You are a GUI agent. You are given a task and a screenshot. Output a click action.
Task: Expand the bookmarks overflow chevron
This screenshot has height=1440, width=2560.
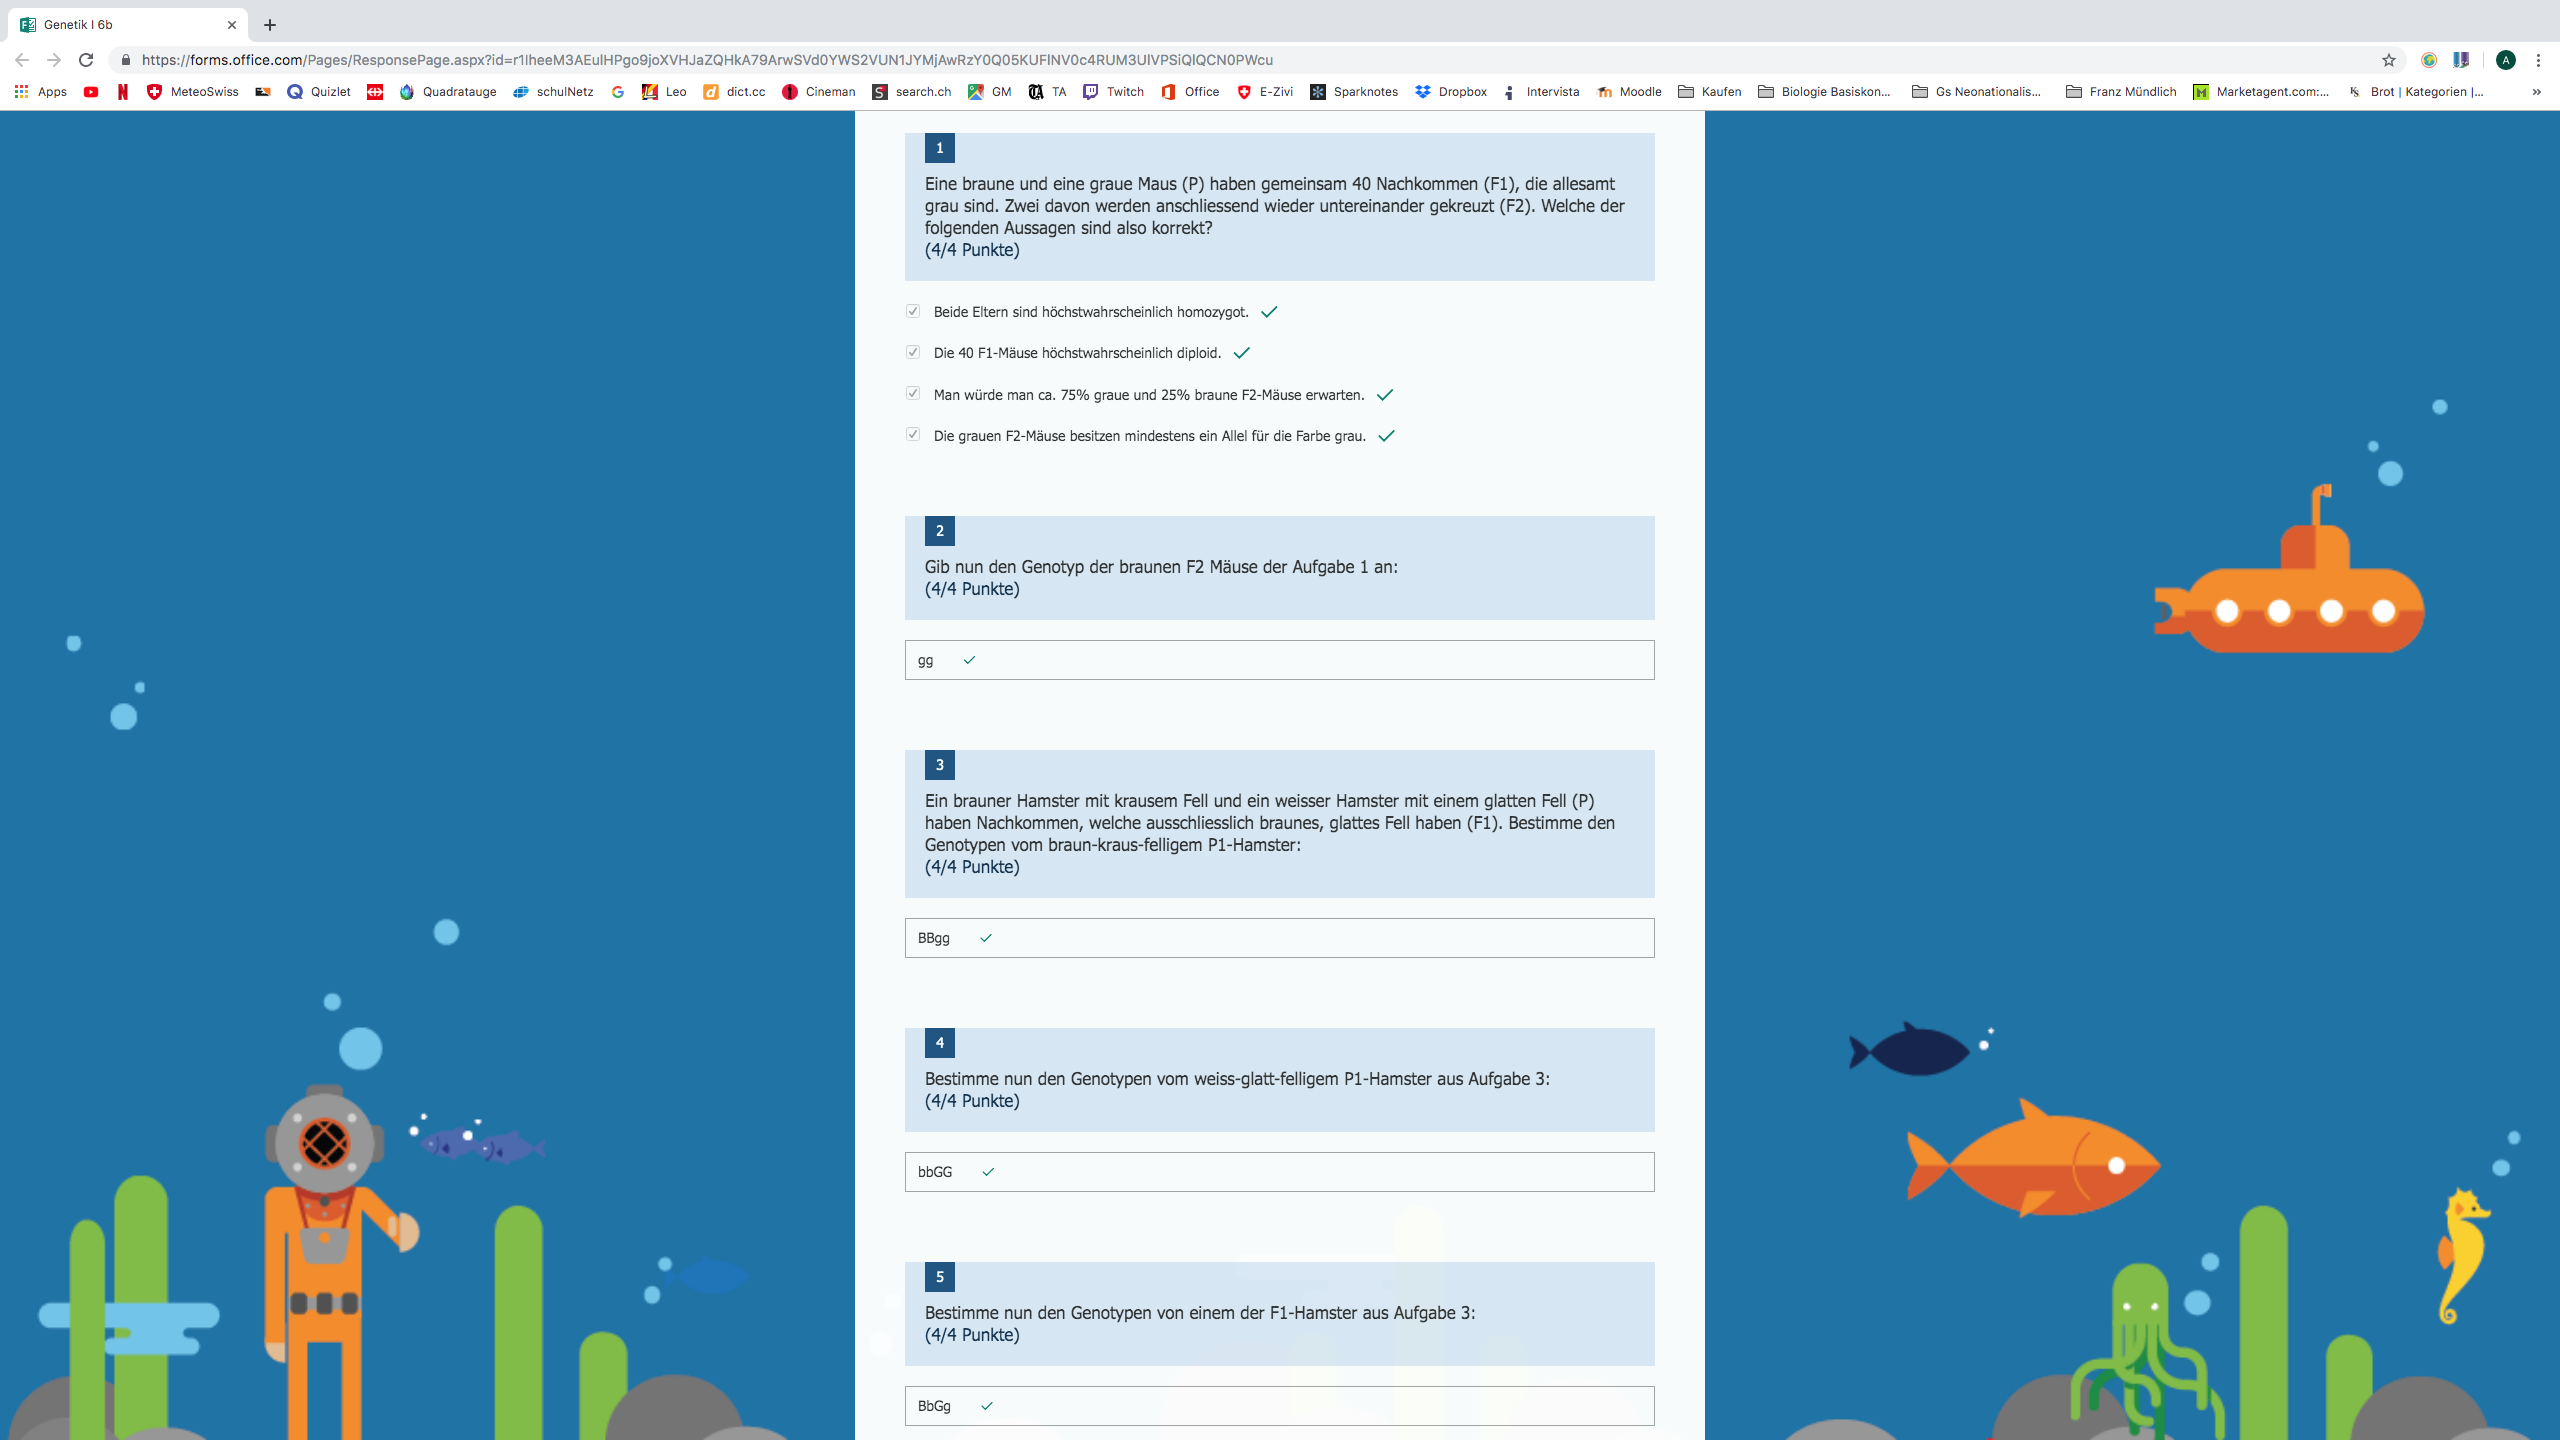point(2536,91)
